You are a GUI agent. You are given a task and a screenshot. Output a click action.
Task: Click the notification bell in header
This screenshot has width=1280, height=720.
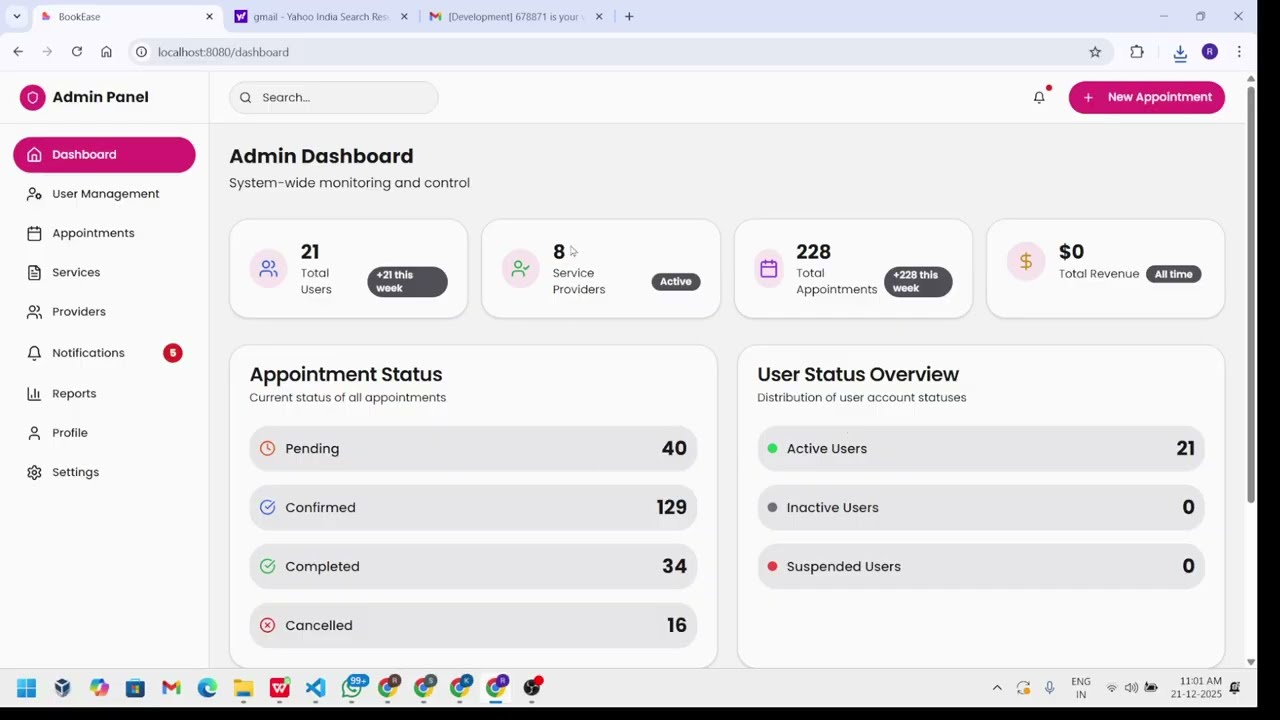[x=1039, y=97]
